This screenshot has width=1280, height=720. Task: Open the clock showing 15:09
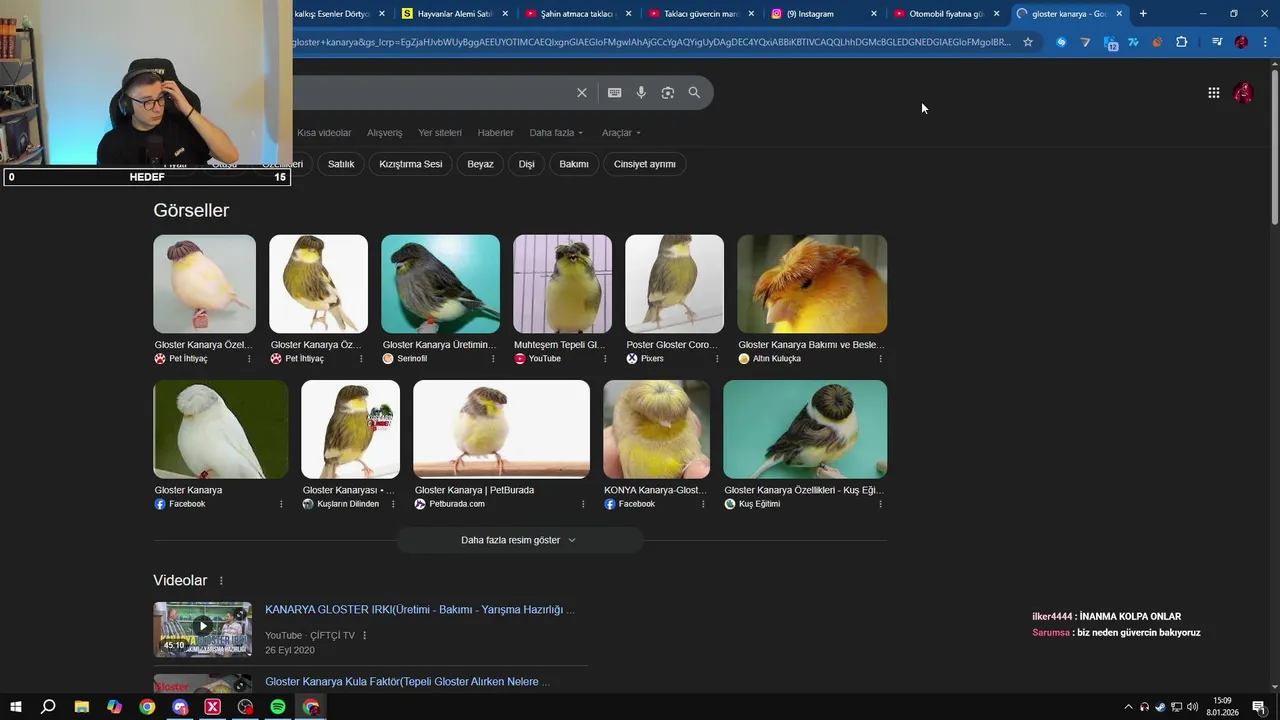tap(1222, 707)
